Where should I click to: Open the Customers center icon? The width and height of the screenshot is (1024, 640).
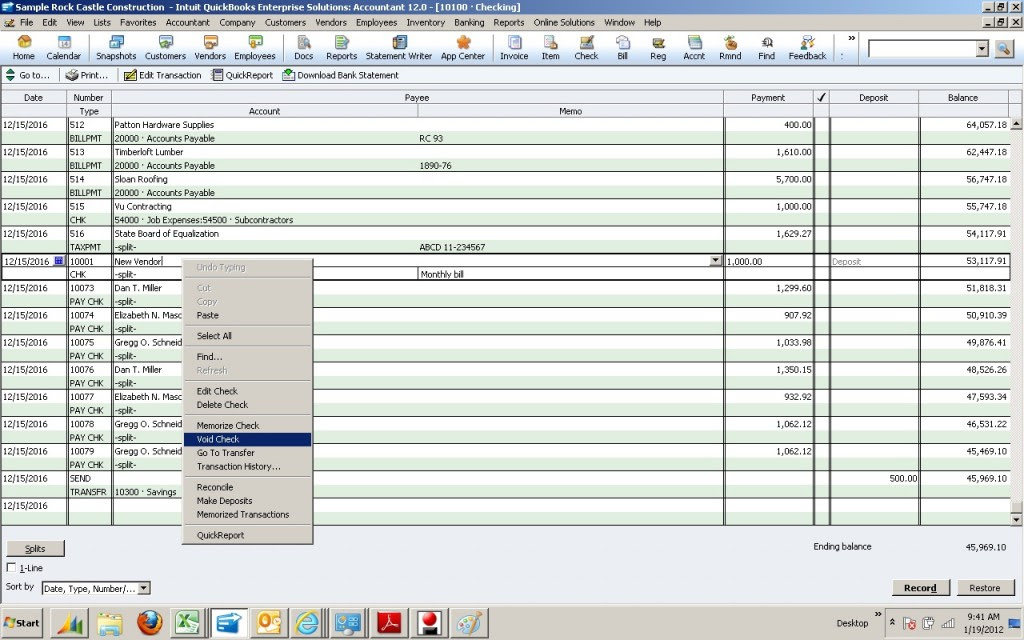coord(165,48)
